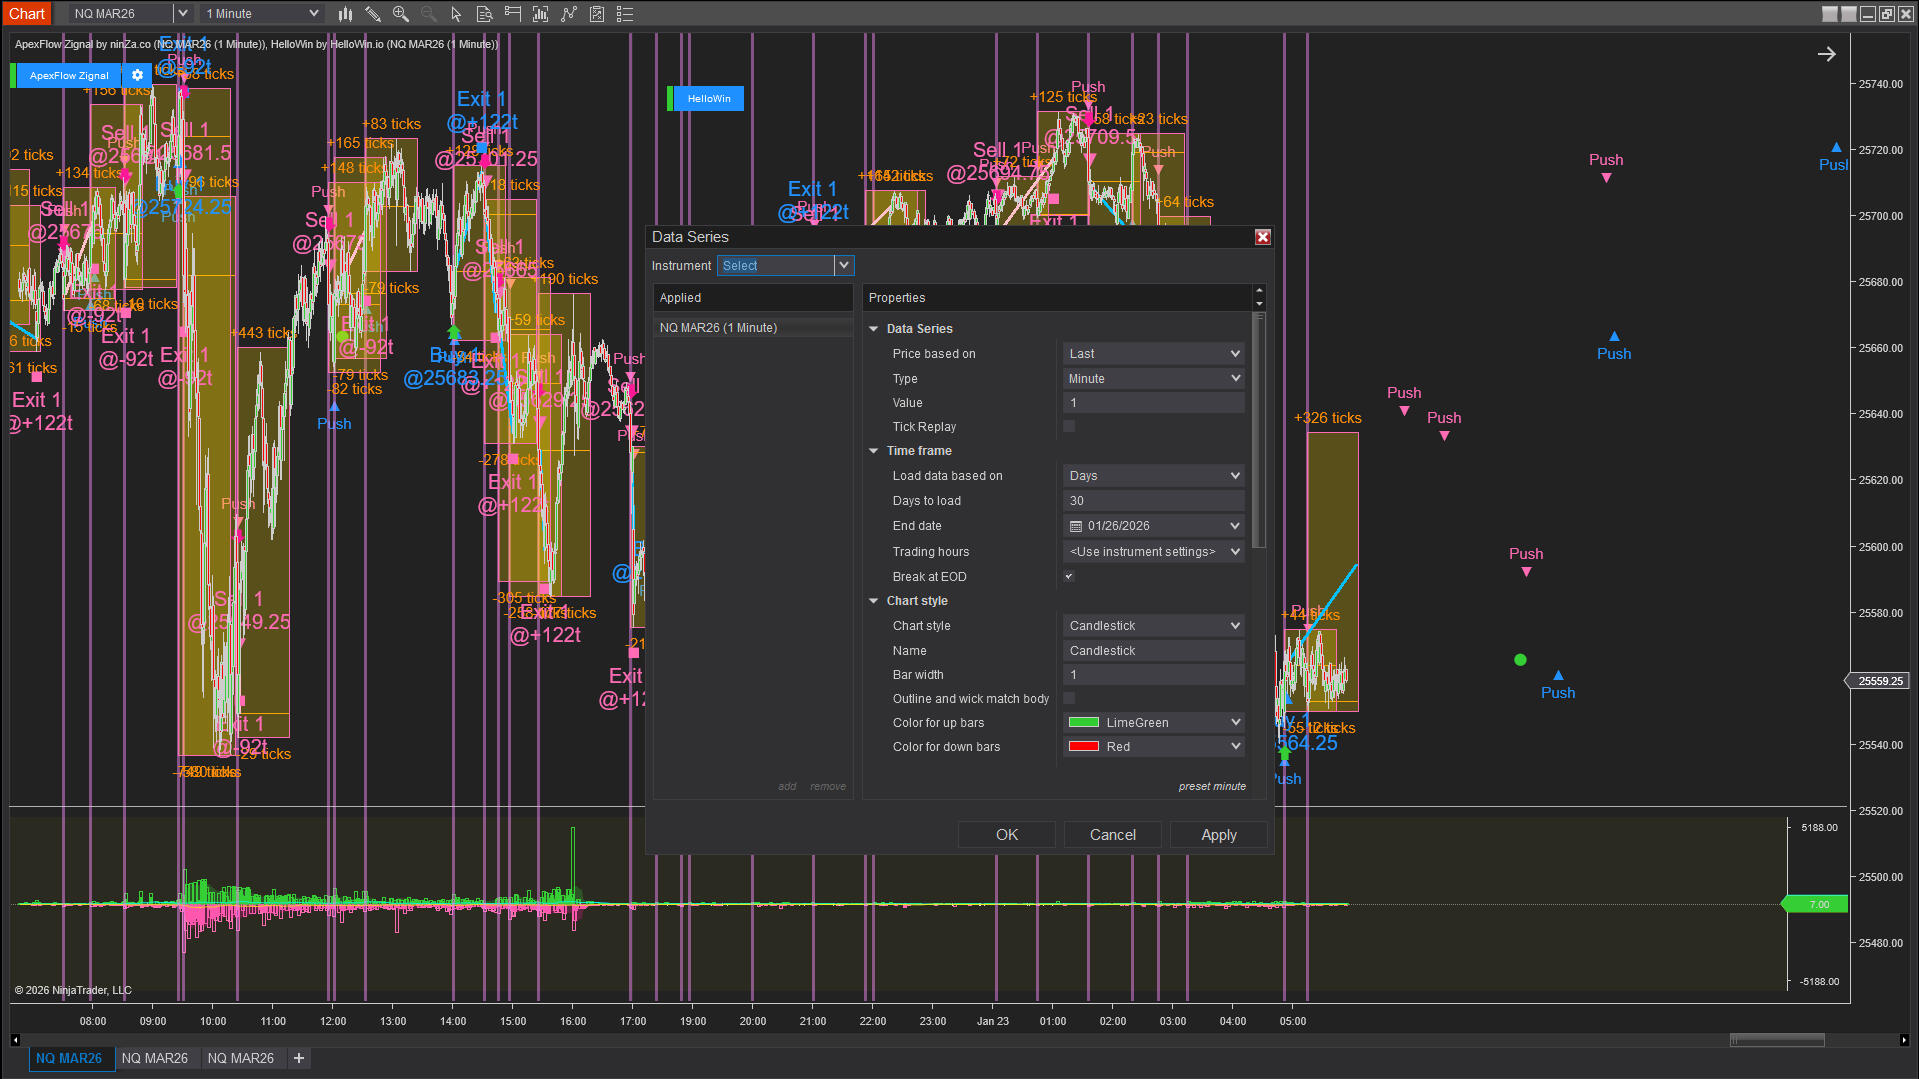Click the Days to load field
Viewport: 1919px width, 1079px height.
1153,501
